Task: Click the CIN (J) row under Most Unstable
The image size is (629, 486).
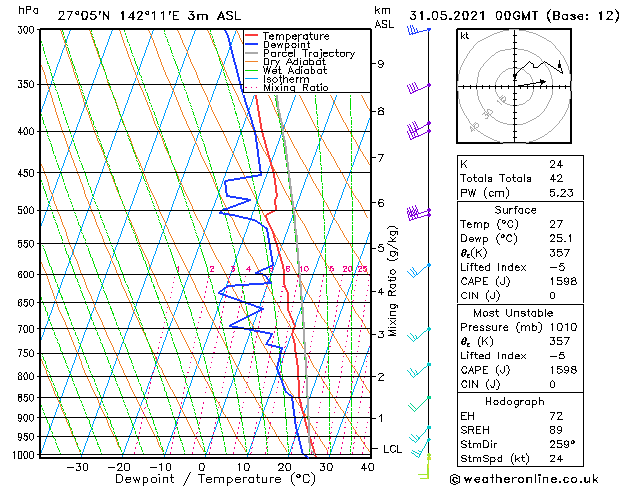Action: point(520,385)
